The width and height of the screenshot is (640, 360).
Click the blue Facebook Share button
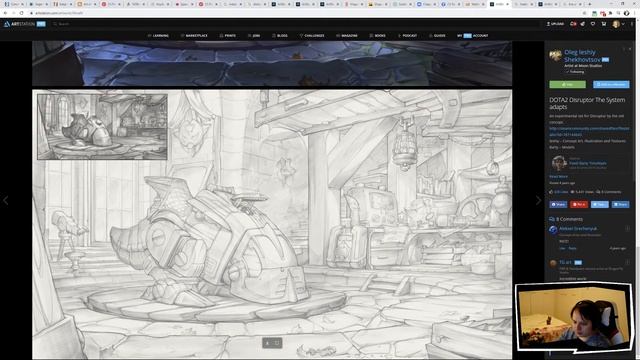click(x=558, y=204)
